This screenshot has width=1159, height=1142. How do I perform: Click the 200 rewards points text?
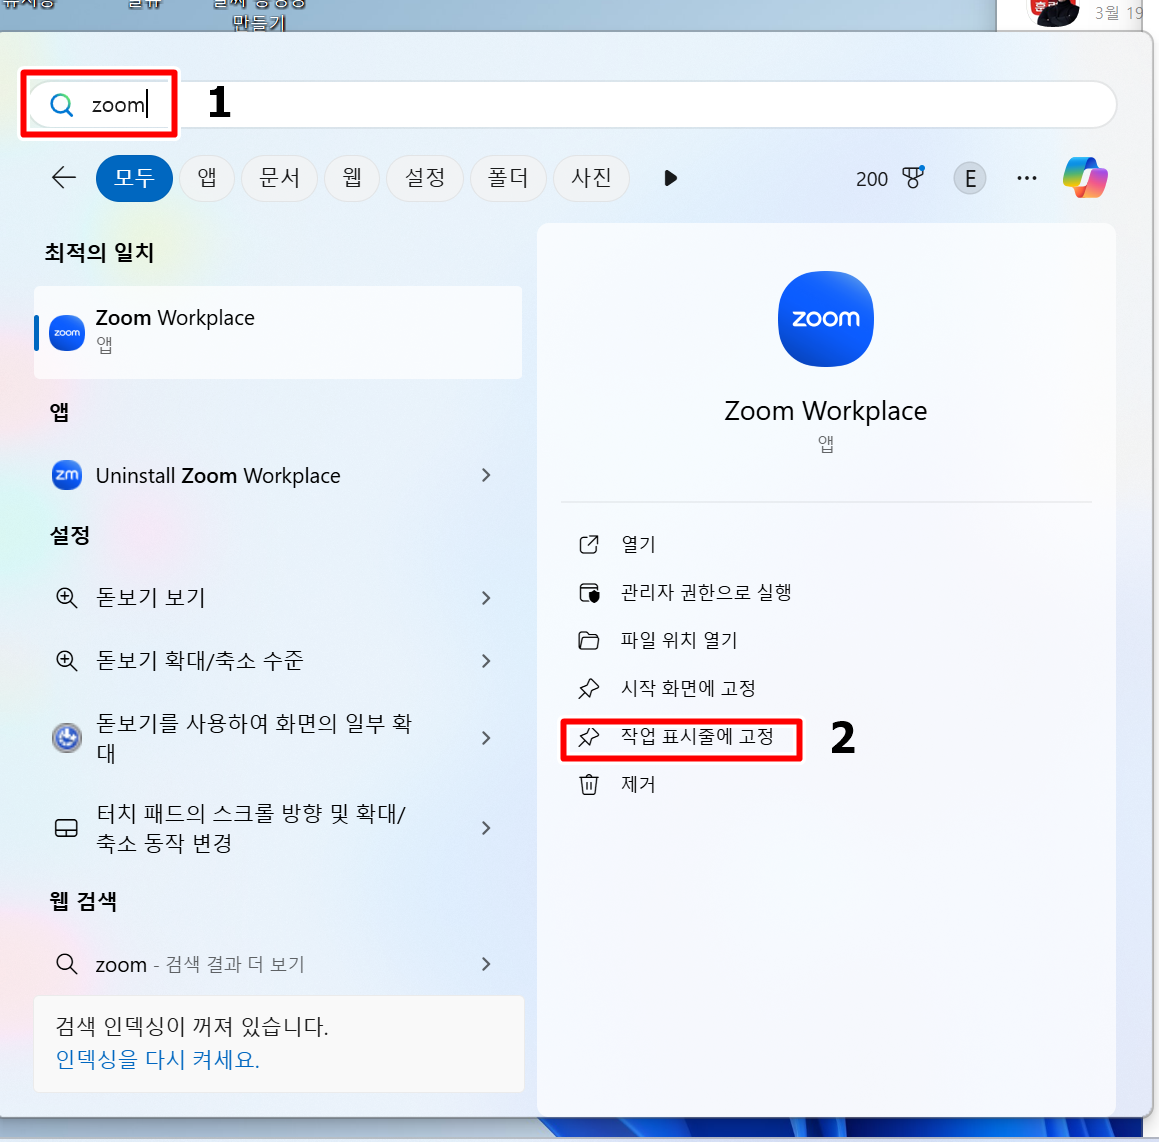(871, 179)
